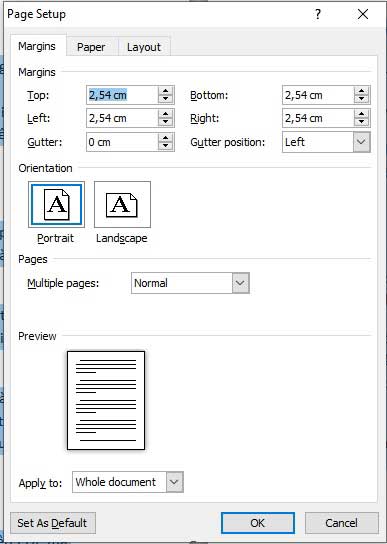Increase Left margin with up arrow
Image resolution: width=387 pixels, height=544 pixels.
point(166,114)
